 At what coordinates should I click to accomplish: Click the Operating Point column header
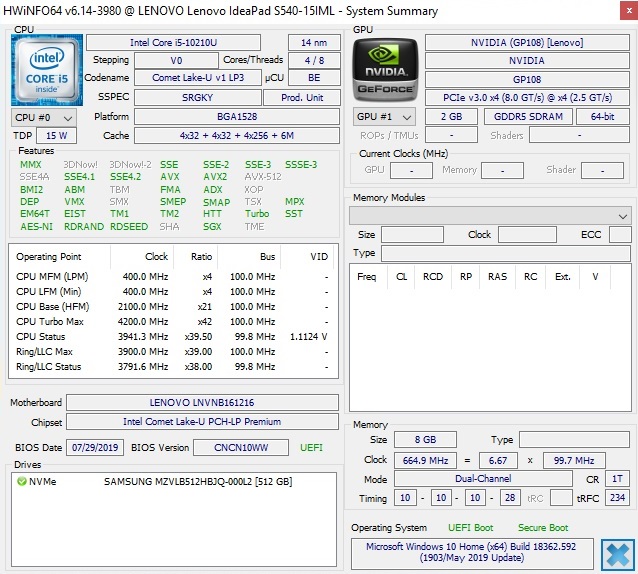tap(49, 257)
